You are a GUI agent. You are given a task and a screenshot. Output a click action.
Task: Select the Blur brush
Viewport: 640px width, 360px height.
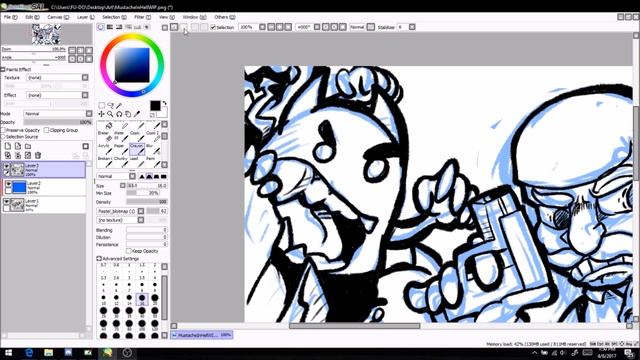tap(152, 149)
